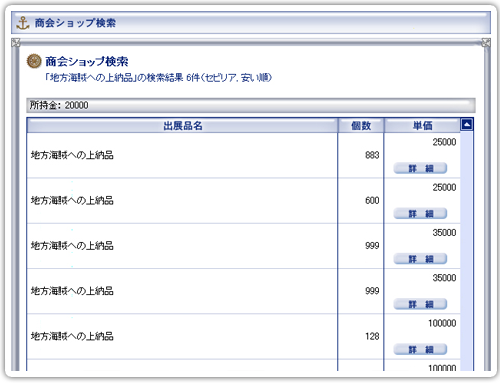Click the 所持金: 20000 money bar
Screen dimensions: 500x385
tap(251, 105)
